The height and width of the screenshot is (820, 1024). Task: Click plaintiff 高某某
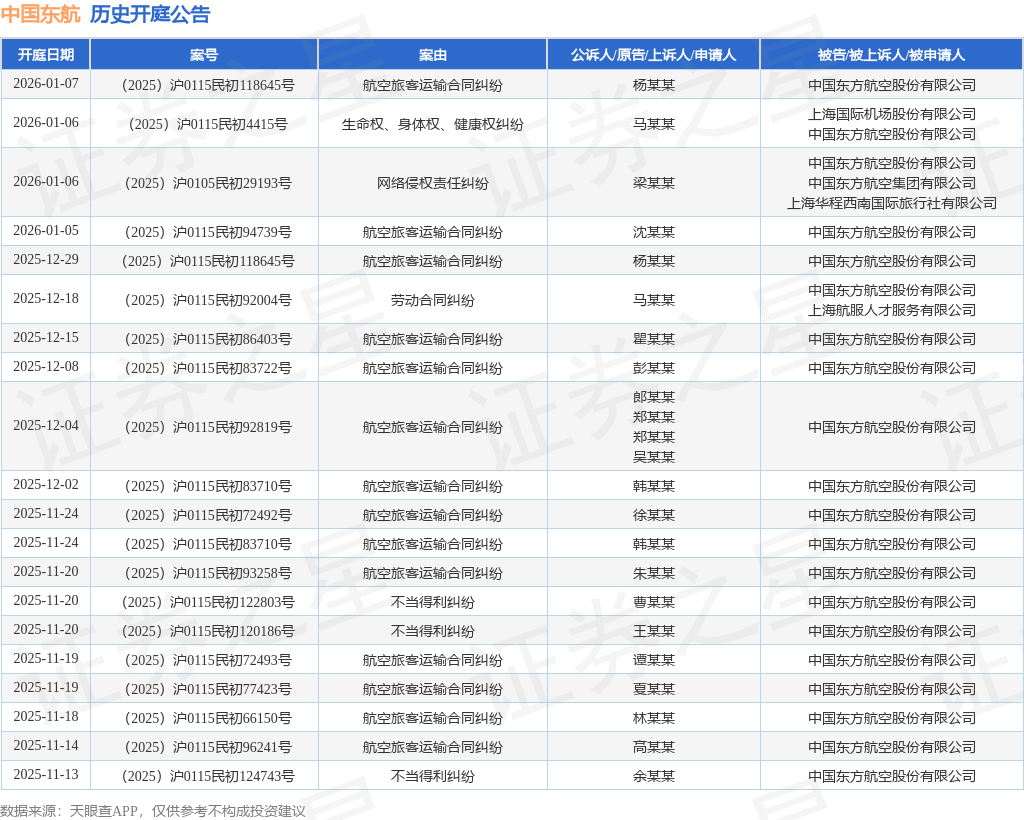coord(654,747)
